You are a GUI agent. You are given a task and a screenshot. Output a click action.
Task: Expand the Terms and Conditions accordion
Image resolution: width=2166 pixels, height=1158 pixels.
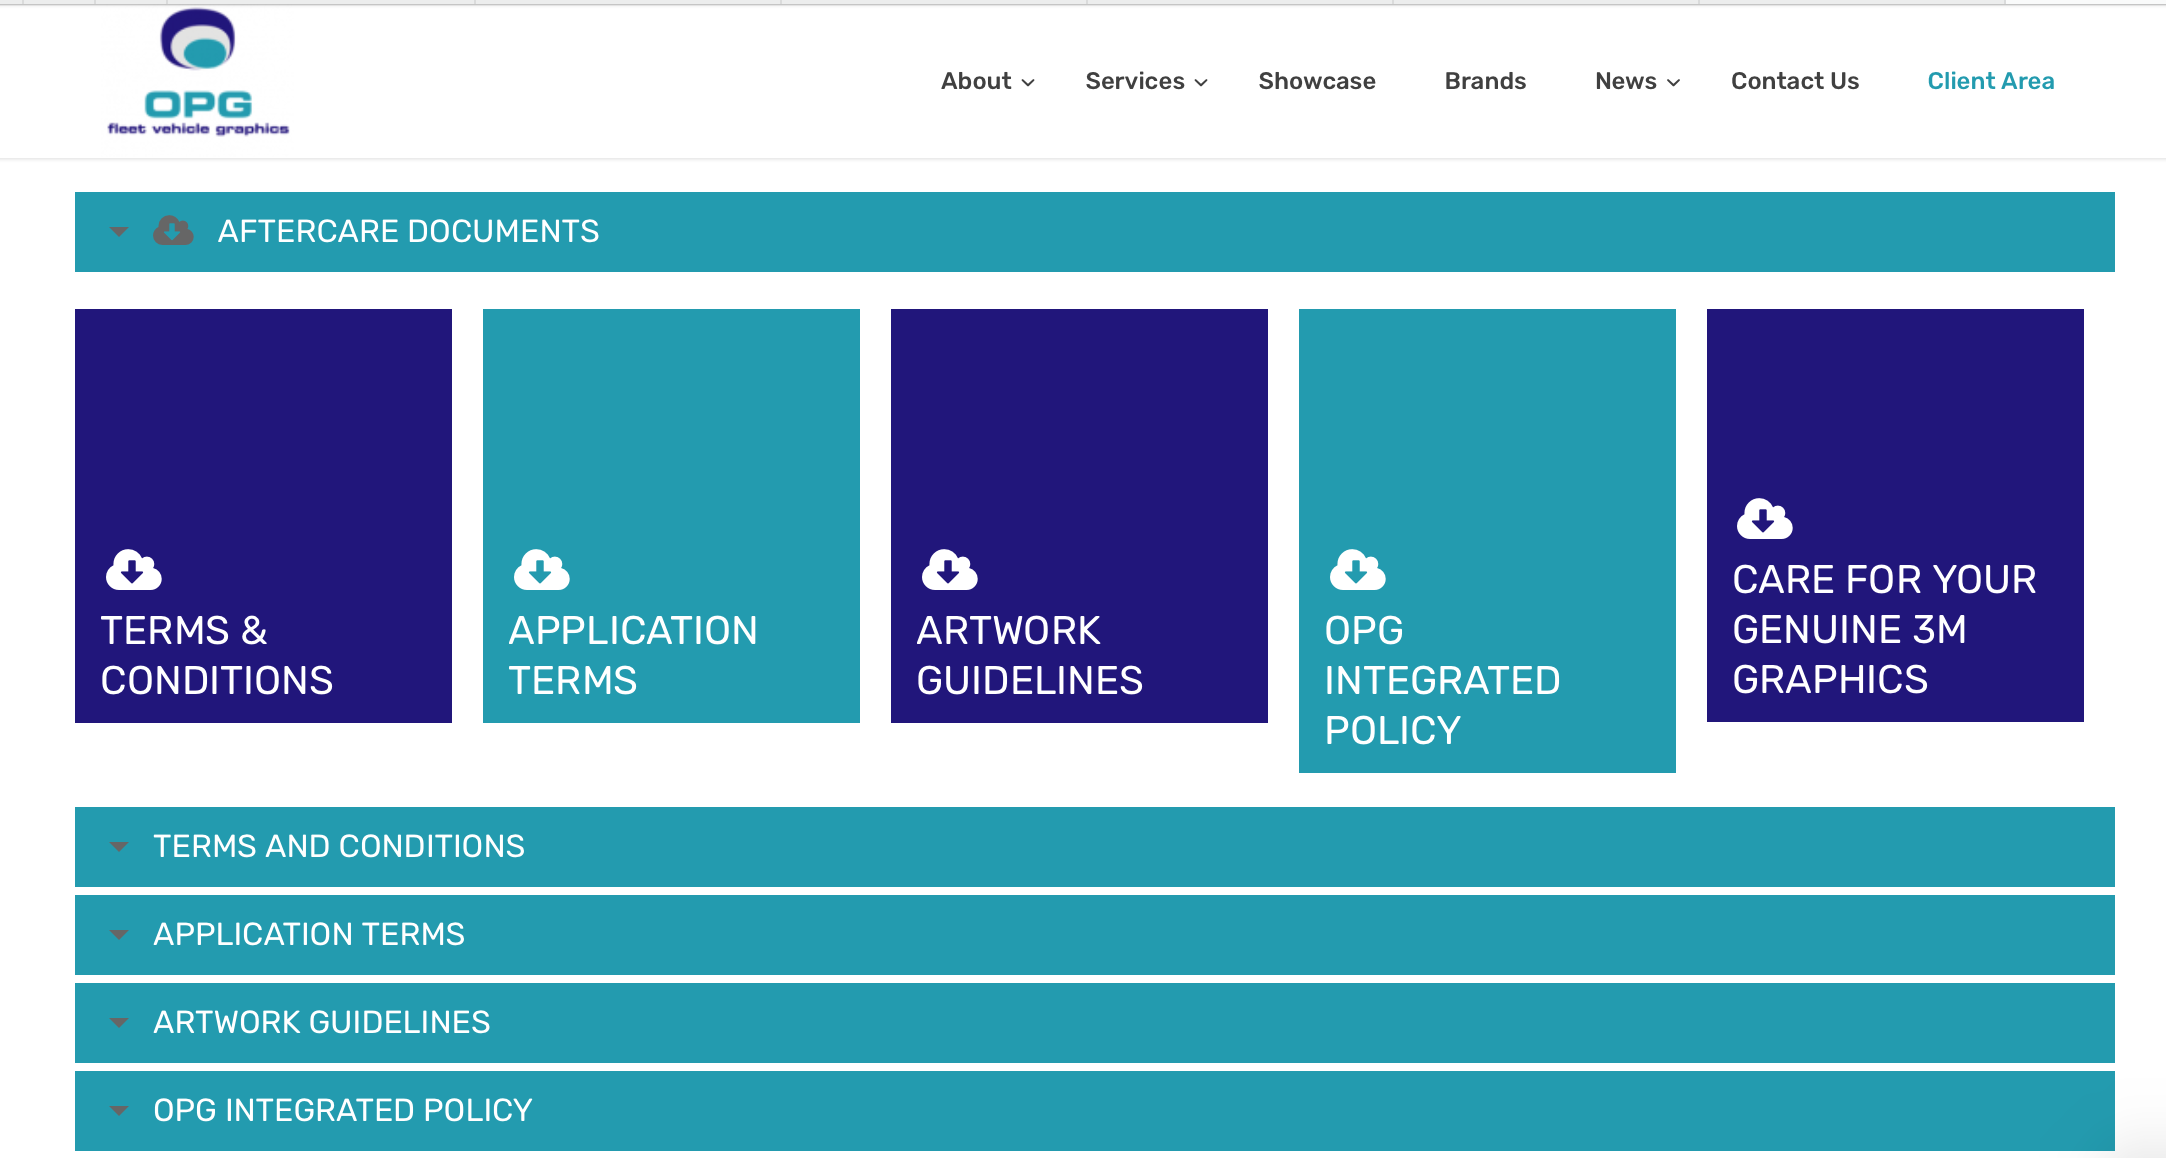pos(1095,847)
